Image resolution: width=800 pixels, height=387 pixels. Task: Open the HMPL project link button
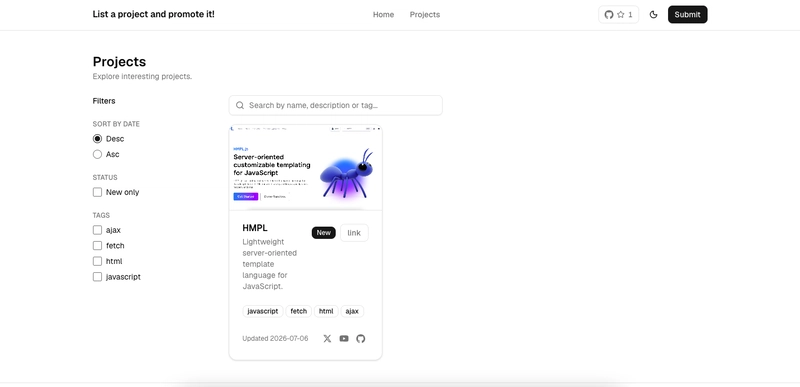tap(354, 233)
